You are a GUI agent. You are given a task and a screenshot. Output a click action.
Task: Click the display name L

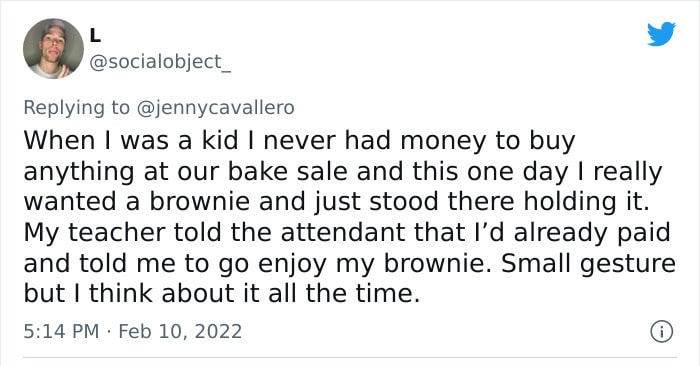tap(95, 35)
